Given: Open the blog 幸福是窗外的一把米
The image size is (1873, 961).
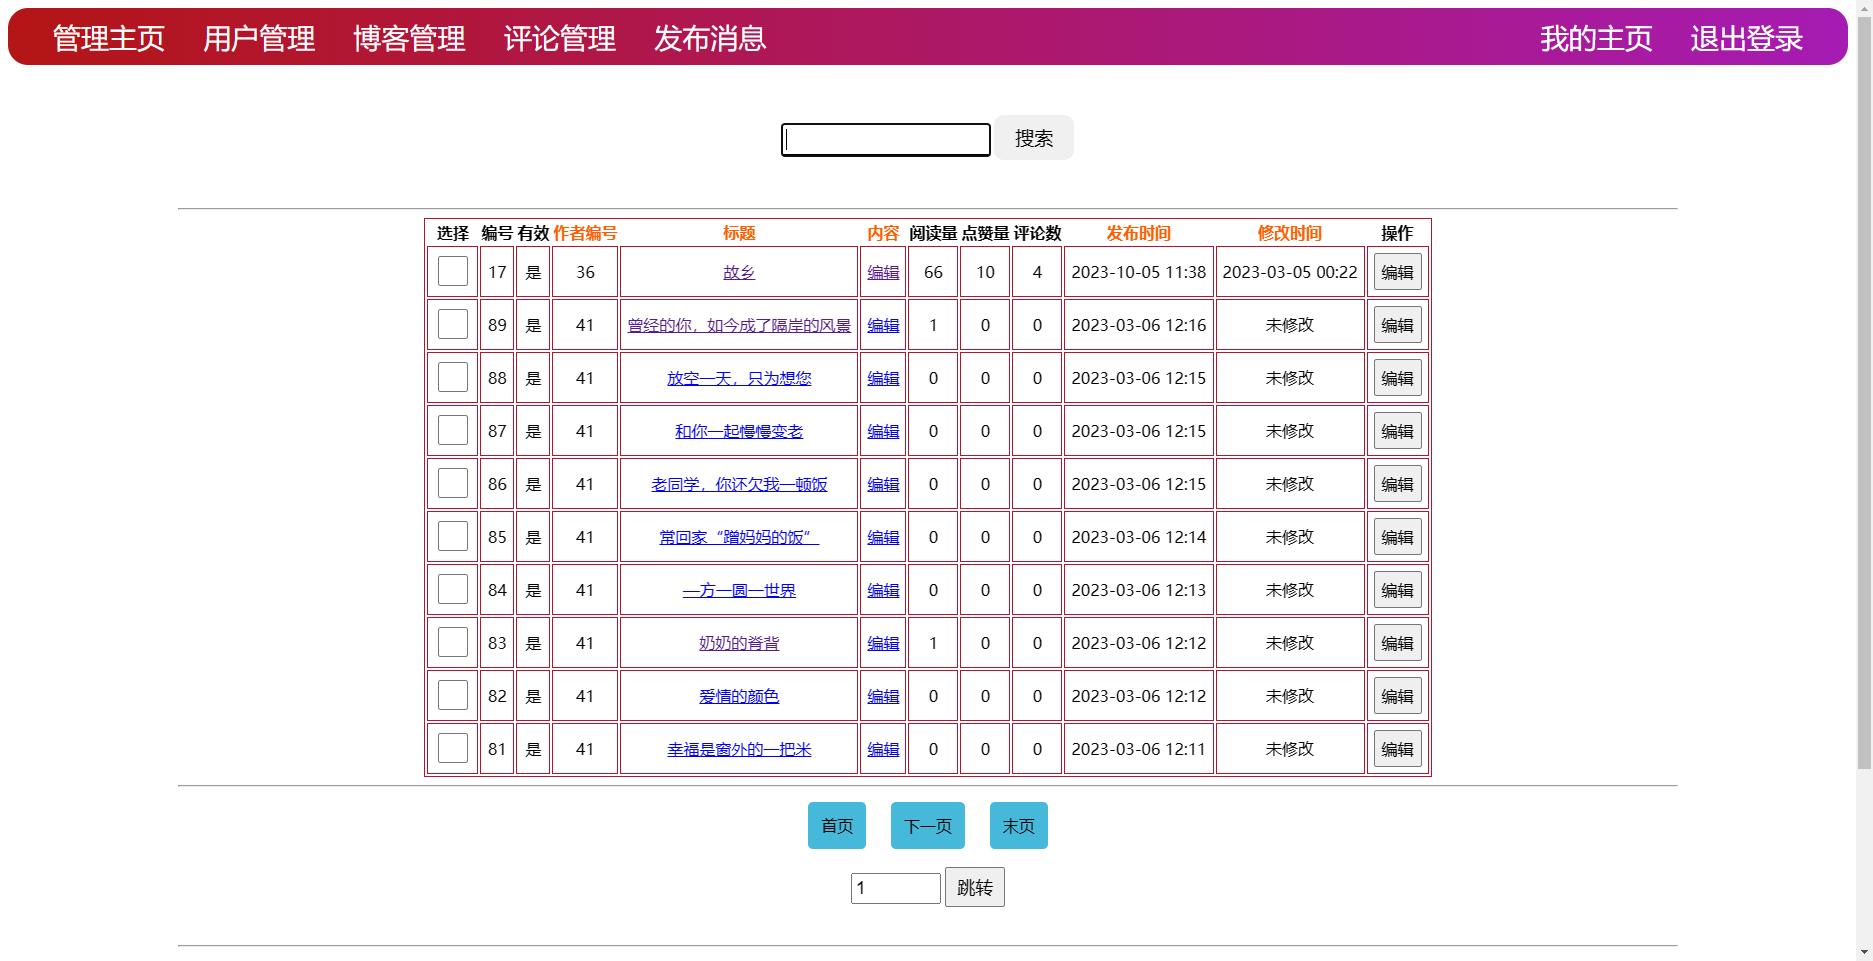Looking at the screenshot, I should click(739, 749).
